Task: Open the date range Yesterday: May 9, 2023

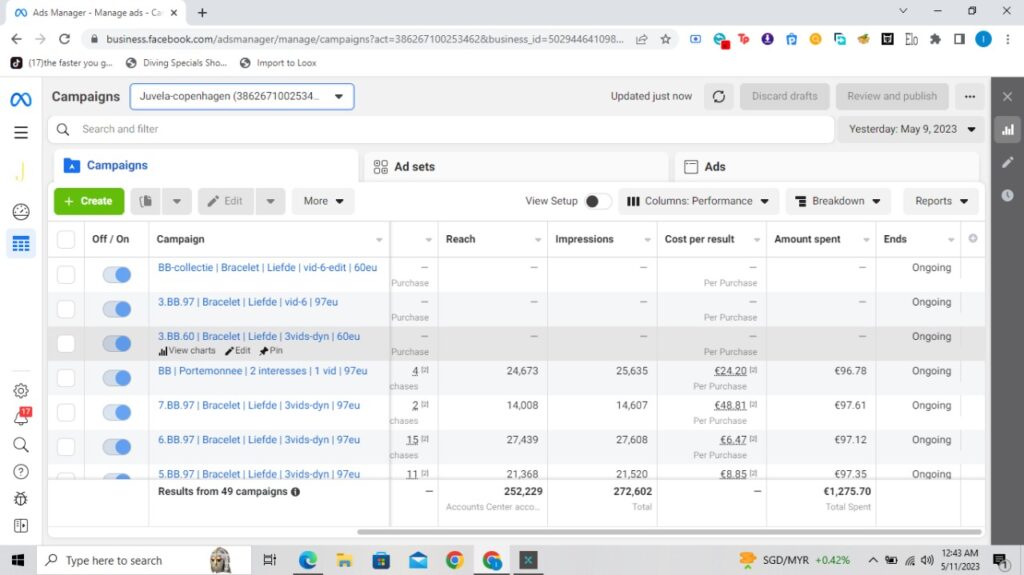Action: pyautogui.click(x=912, y=129)
